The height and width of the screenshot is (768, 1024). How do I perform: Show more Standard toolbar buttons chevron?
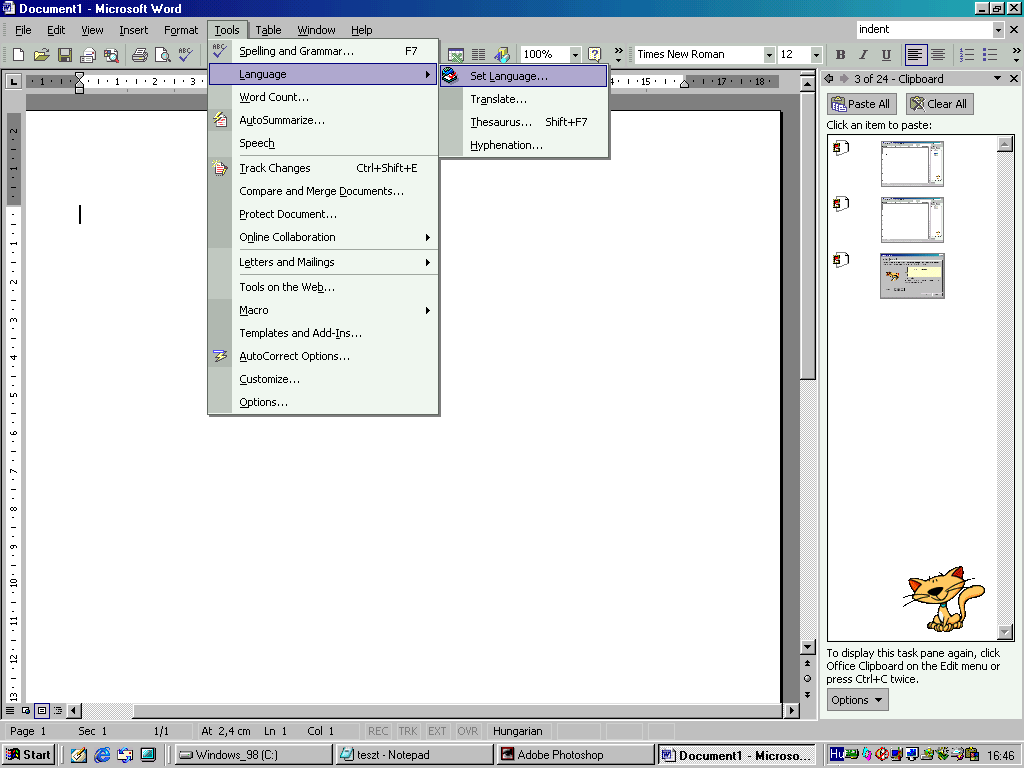coord(618,55)
